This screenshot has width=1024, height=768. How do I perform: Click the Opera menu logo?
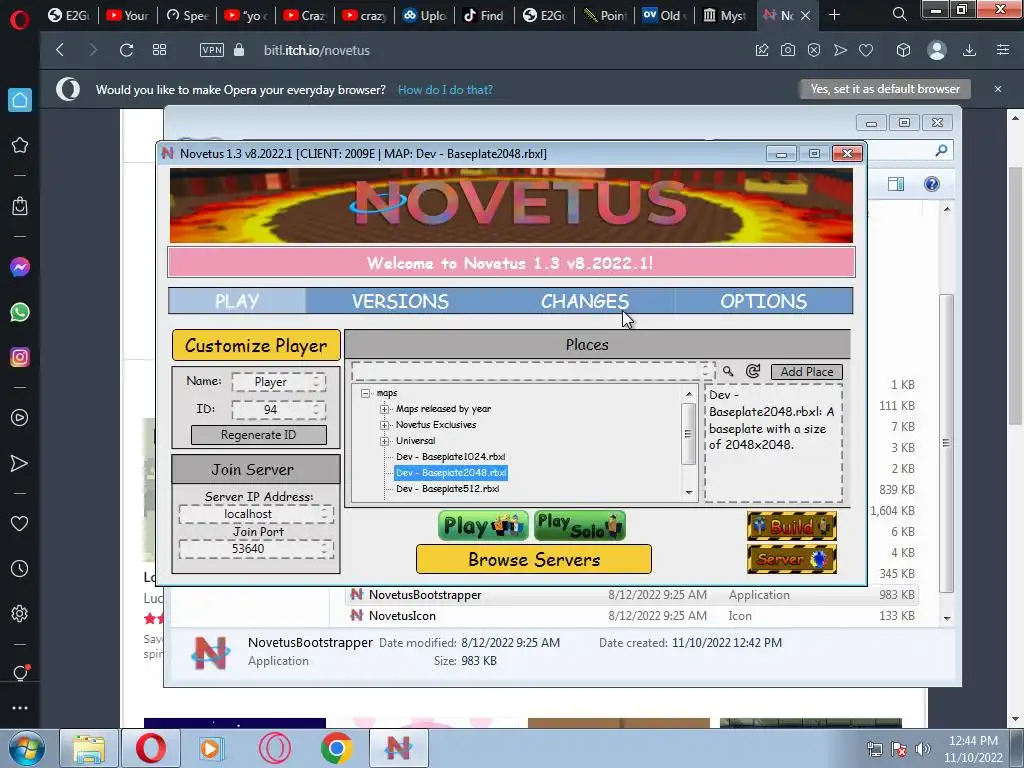tap(20, 20)
